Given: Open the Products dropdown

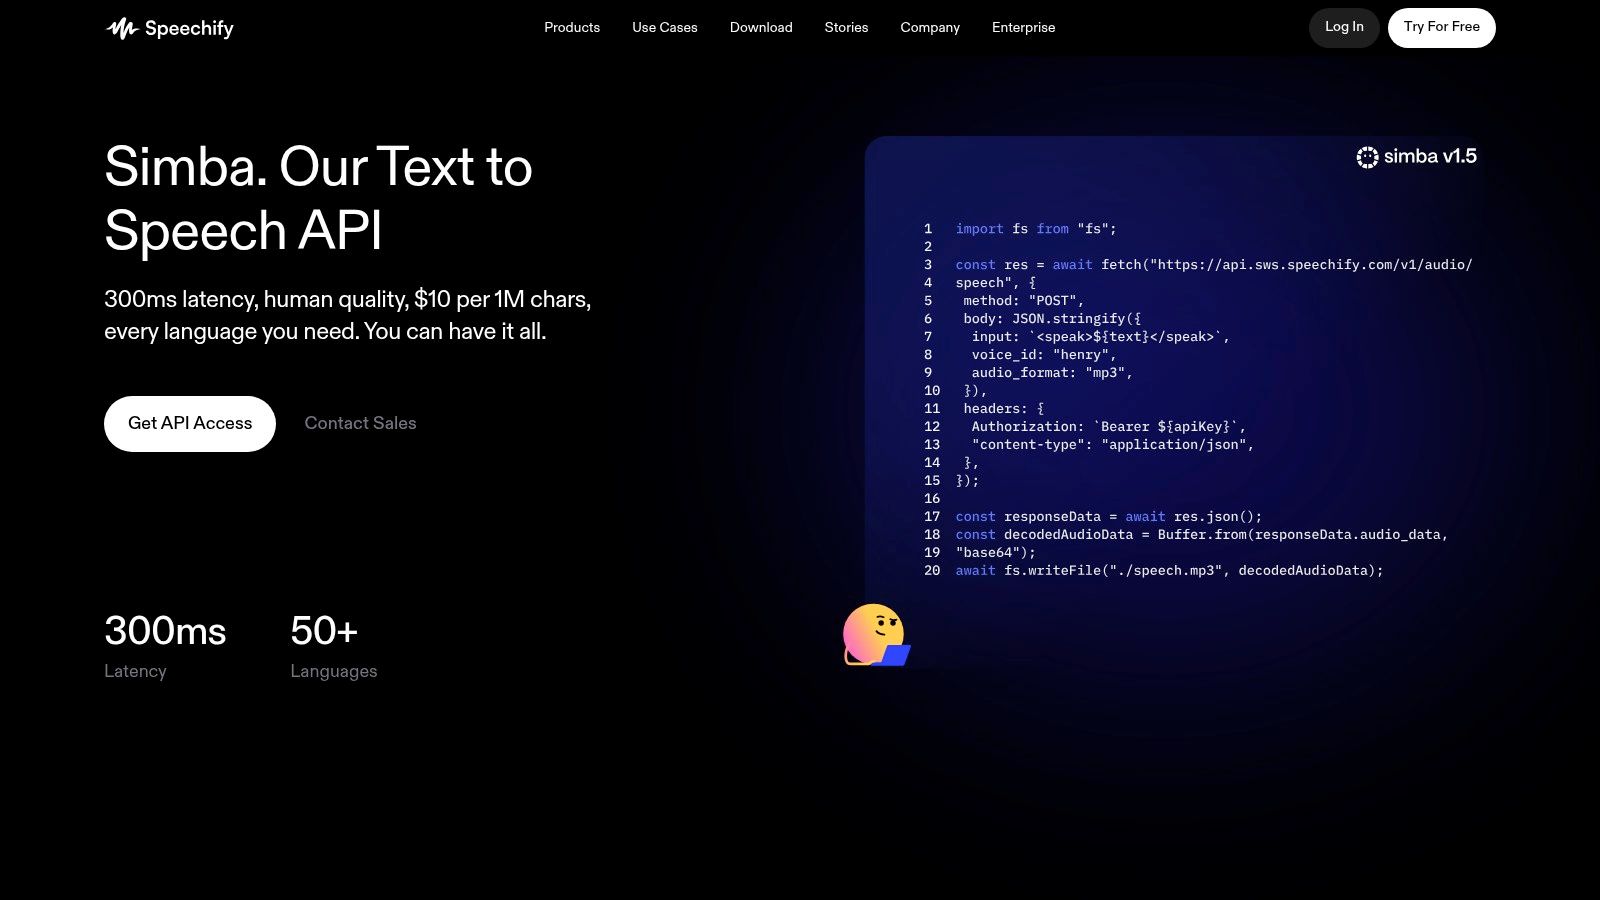Looking at the screenshot, I should pyautogui.click(x=571, y=27).
